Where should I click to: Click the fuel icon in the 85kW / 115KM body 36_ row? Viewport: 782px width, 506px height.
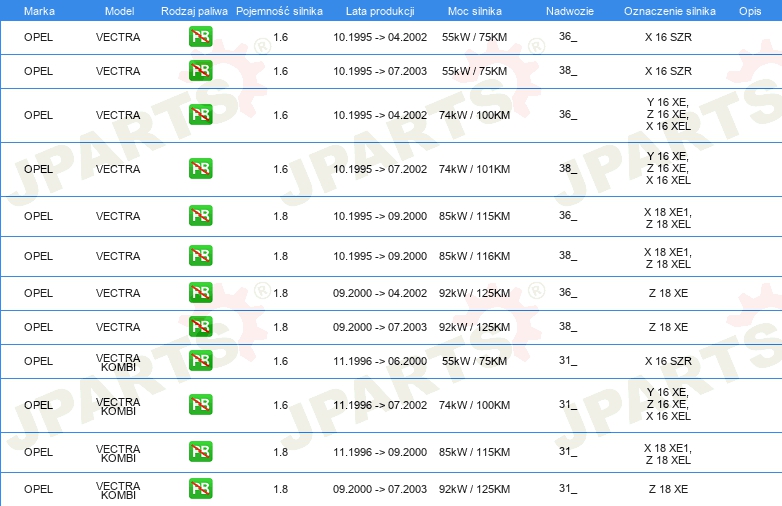pyautogui.click(x=200, y=215)
